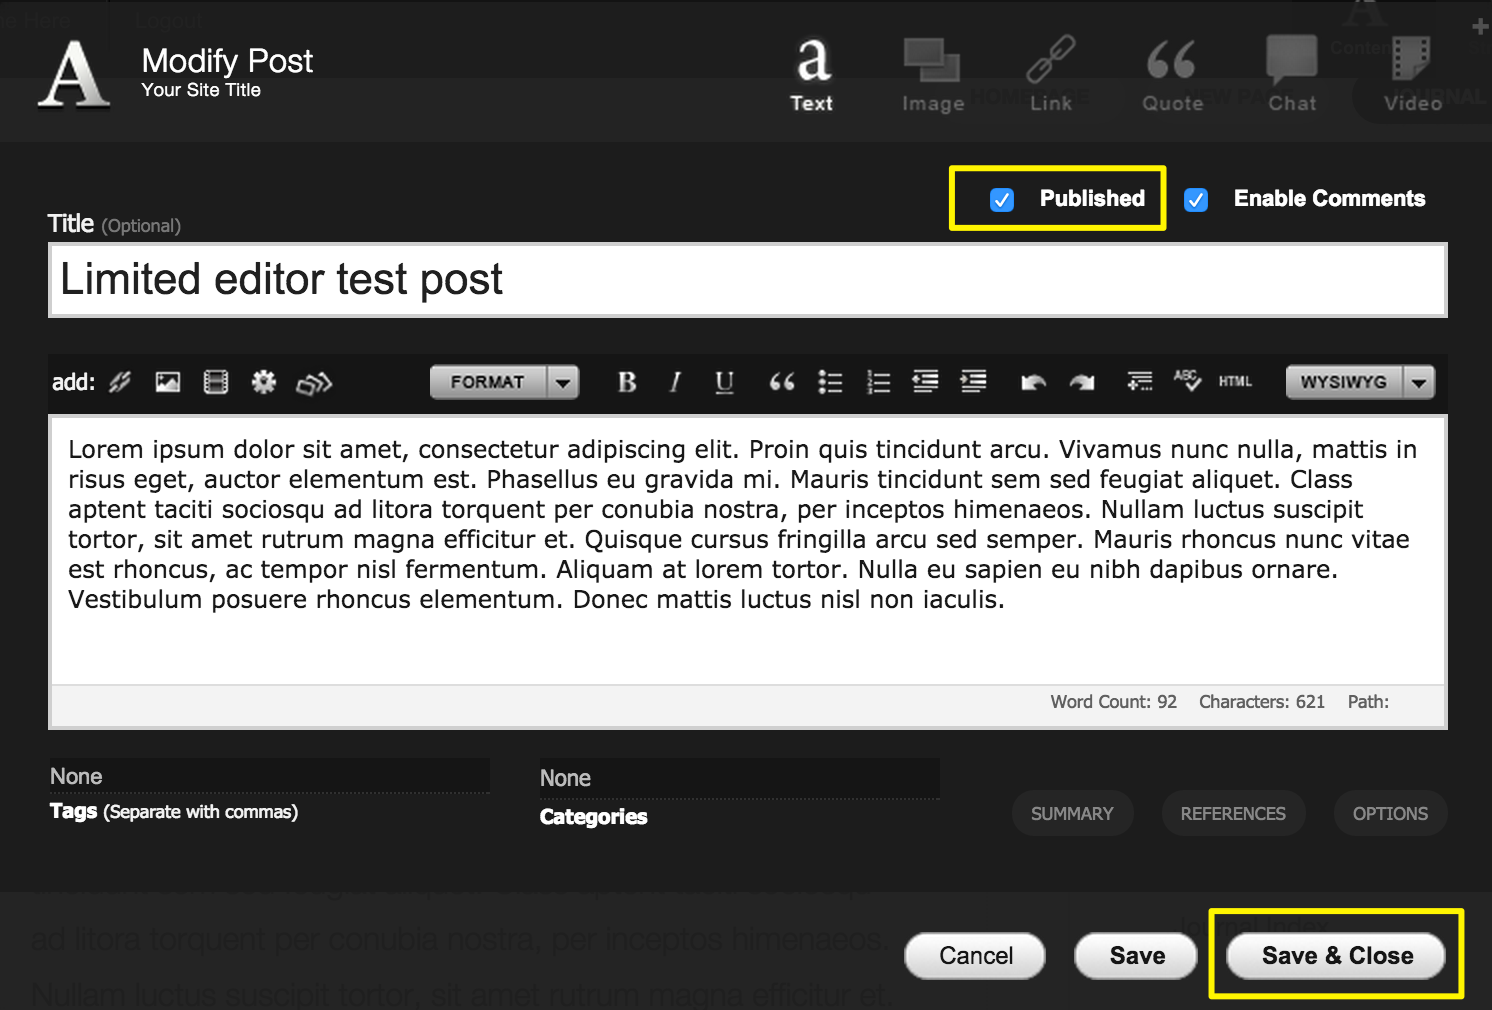Click the underline formatting icon
The width and height of the screenshot is (1492, 1010).
[x=724, y=382]
